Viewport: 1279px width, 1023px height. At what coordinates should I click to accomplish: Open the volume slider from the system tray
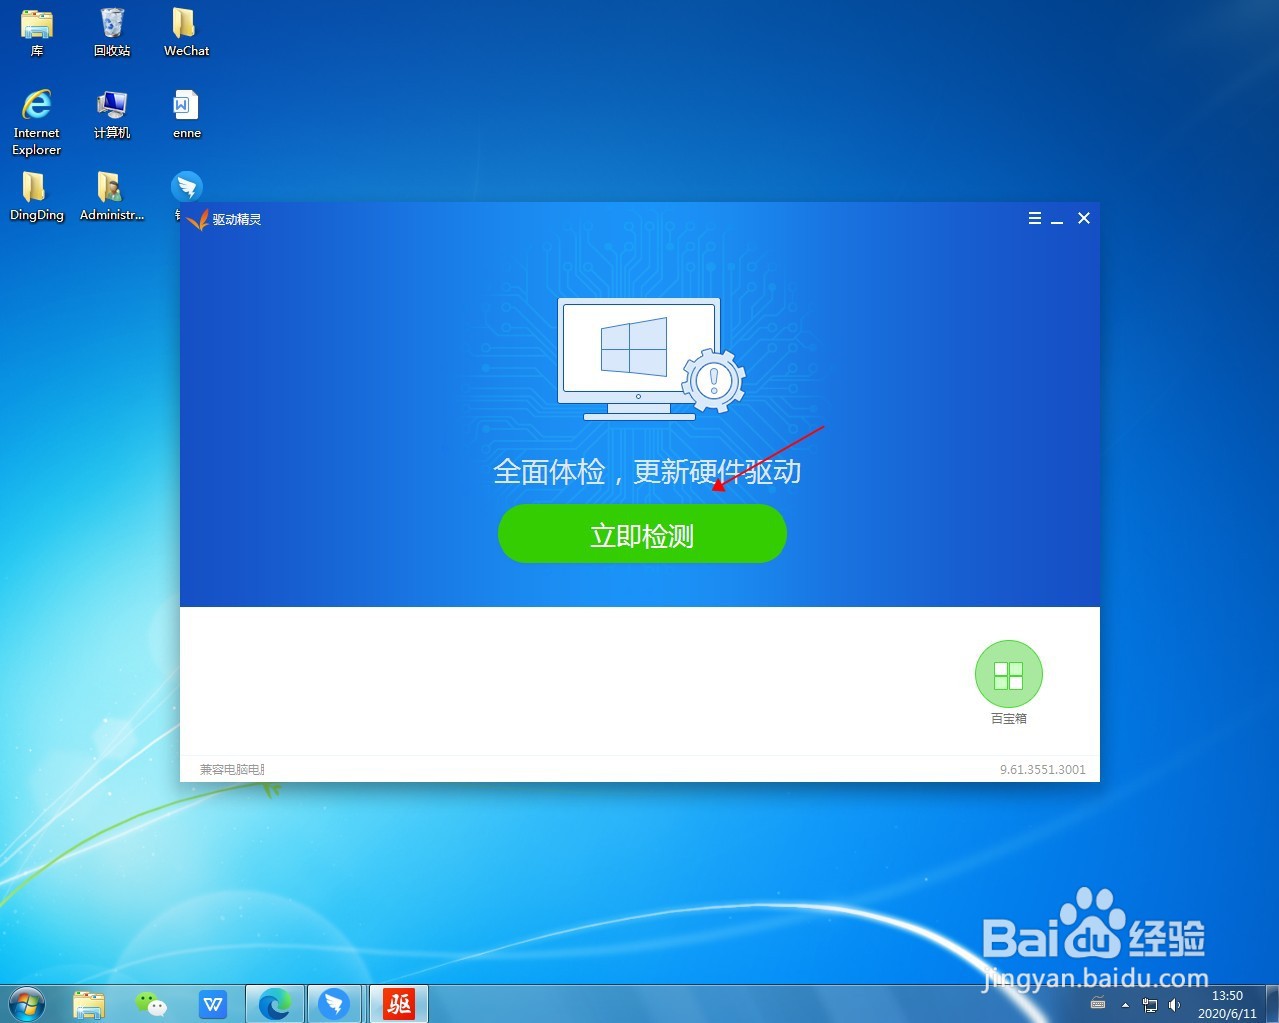pos(1173,1005)
